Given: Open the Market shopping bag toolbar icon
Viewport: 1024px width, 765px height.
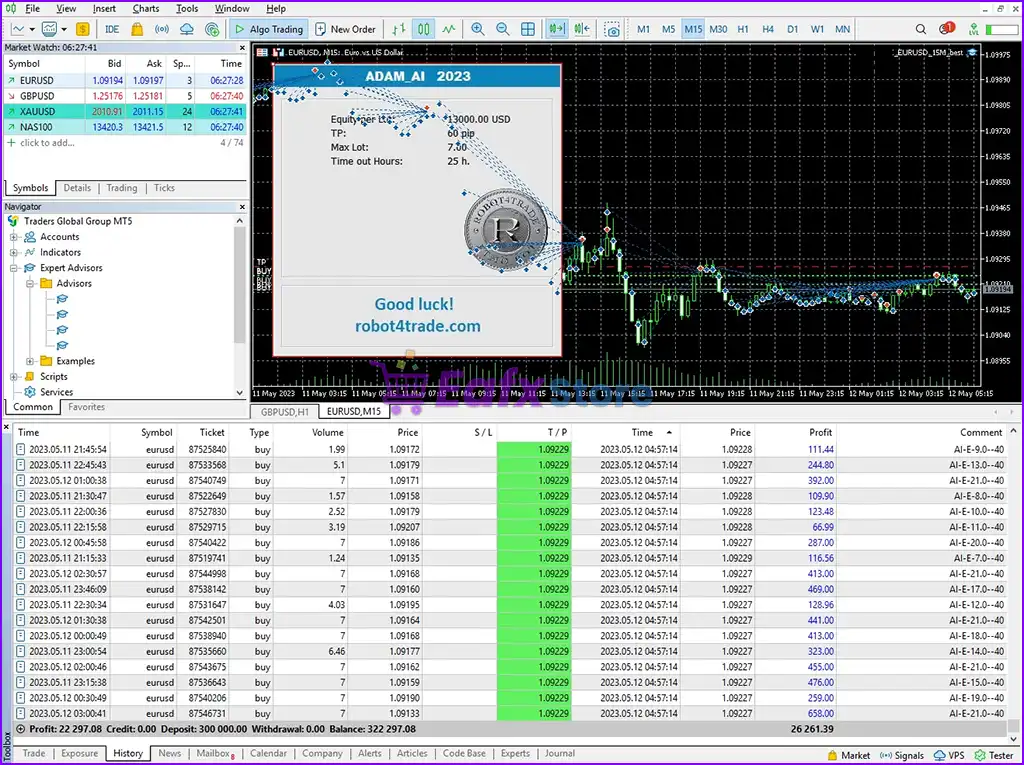Looking at the screenshot, I should pyautogui.click(x=137, y=29).
